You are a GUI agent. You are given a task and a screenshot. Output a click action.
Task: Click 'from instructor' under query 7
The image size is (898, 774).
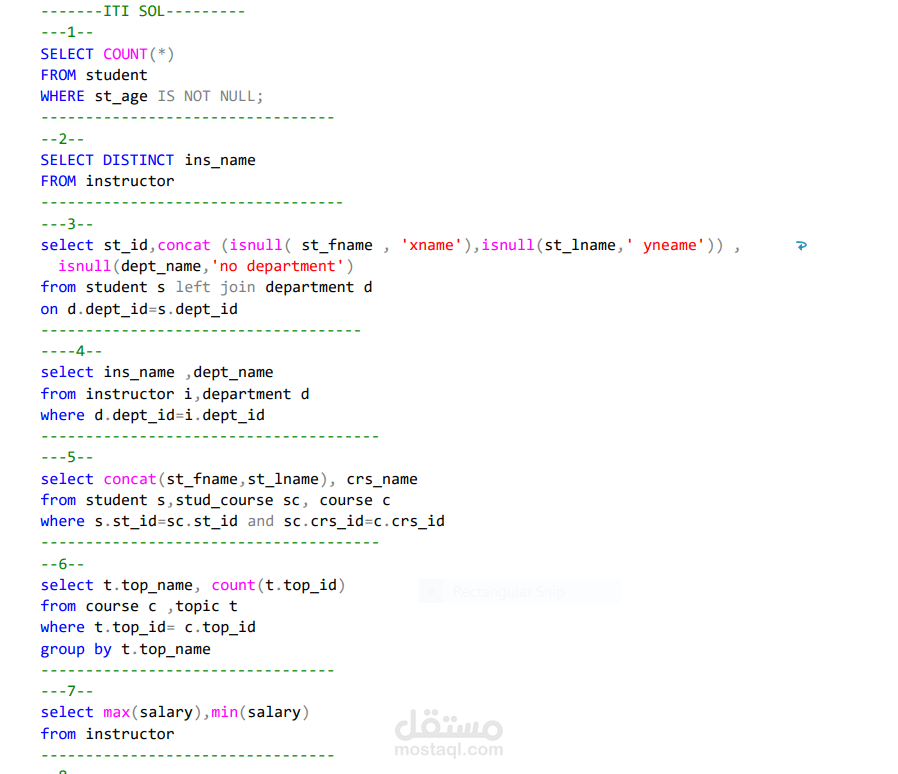(x=107, y=734)
